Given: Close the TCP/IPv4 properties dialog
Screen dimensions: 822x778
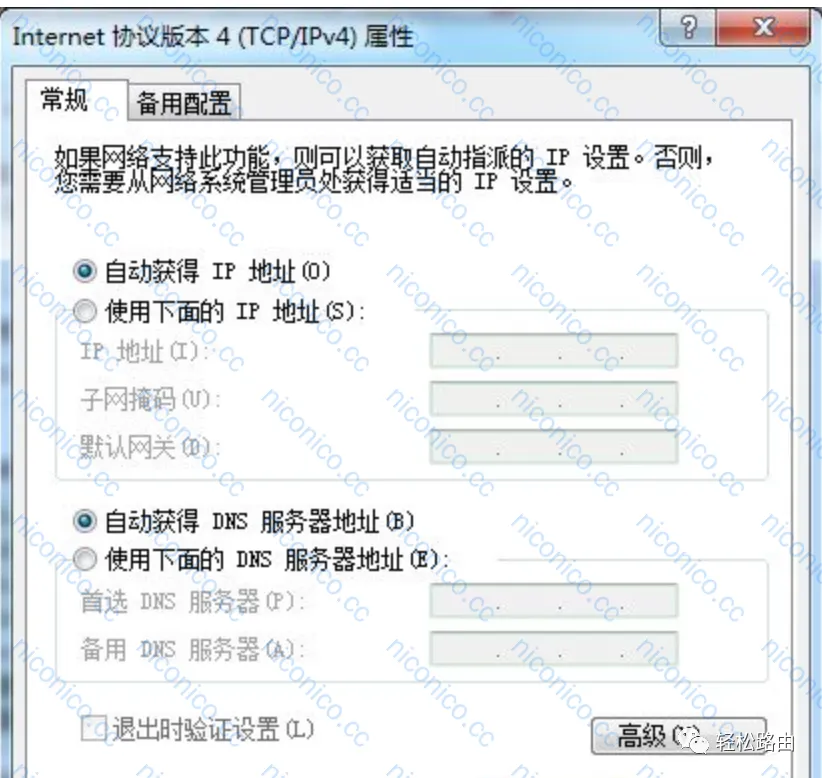Looking at the screenshot, I should 763,28.
